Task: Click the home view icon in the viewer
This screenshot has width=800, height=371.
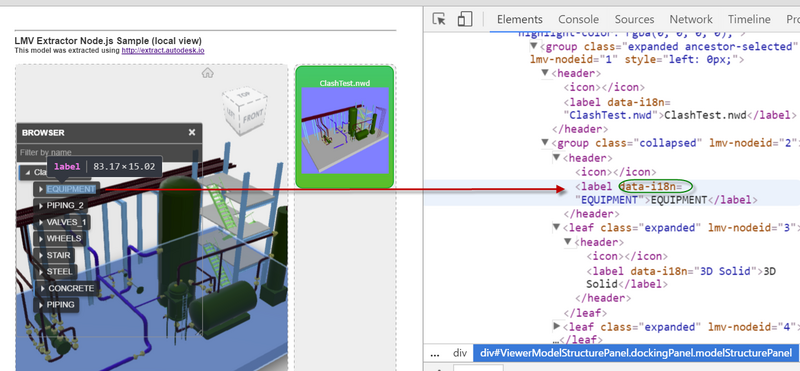Action: pos(207,73)
